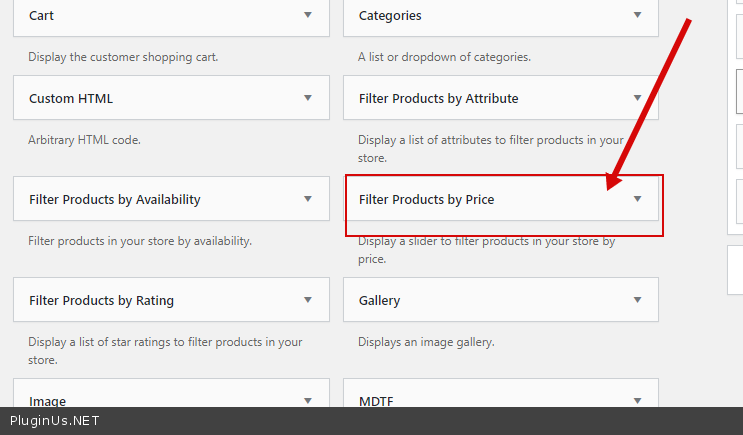Expand Filter Products by Rating arrow
Screen dimensions: 743x435
tap(308, 300)
